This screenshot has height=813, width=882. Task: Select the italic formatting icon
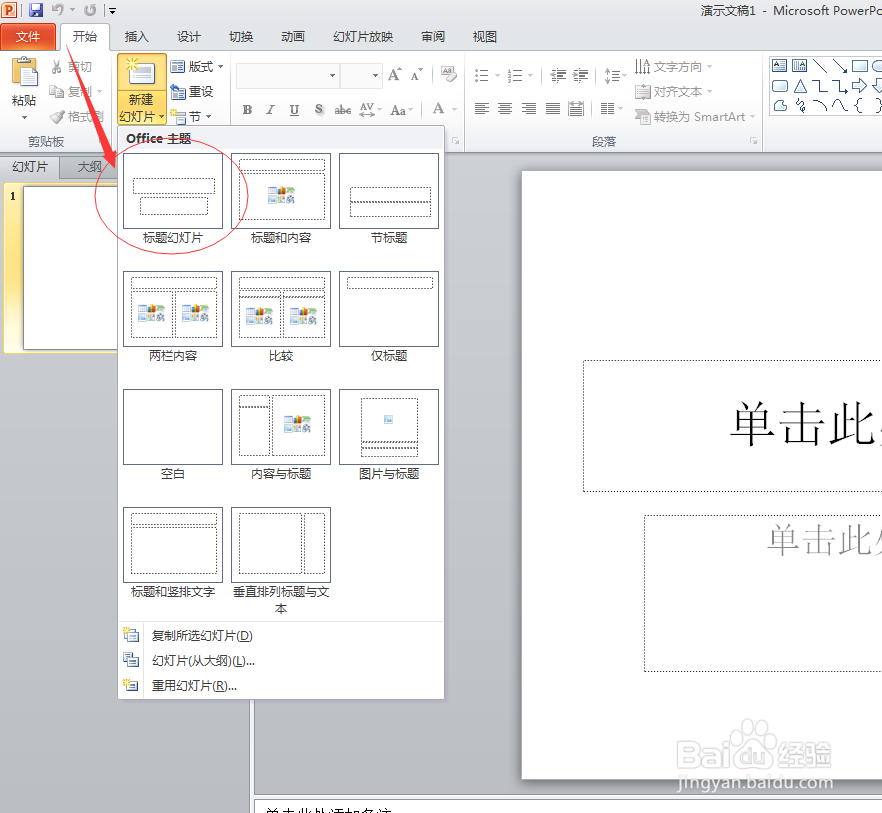270,110
